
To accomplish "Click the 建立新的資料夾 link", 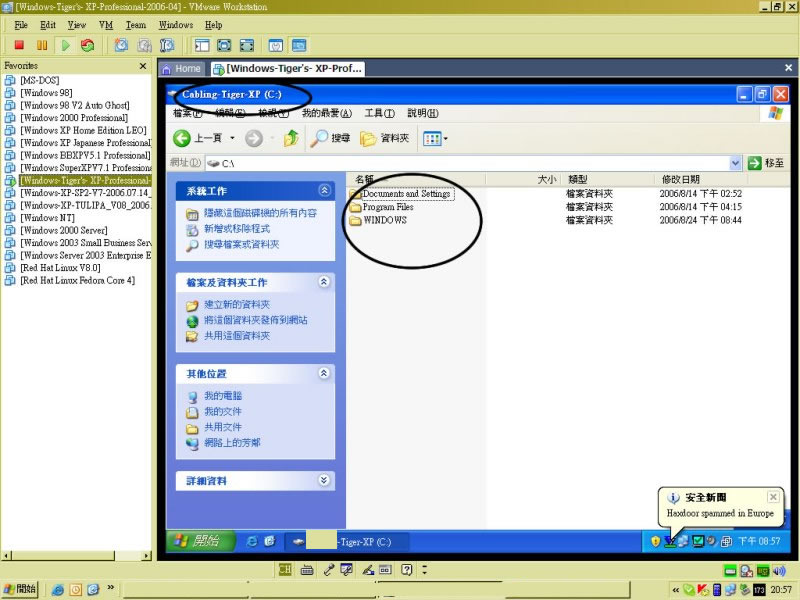I will click(237, 305).
